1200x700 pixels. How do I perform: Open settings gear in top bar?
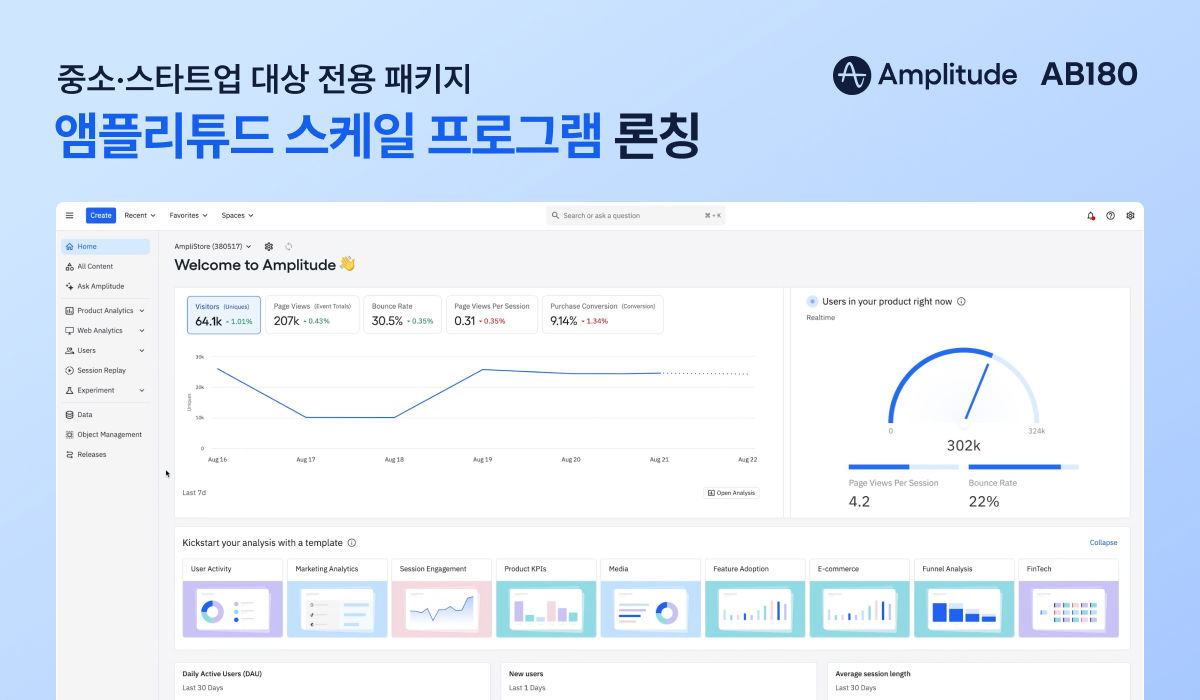(1130, 215)
